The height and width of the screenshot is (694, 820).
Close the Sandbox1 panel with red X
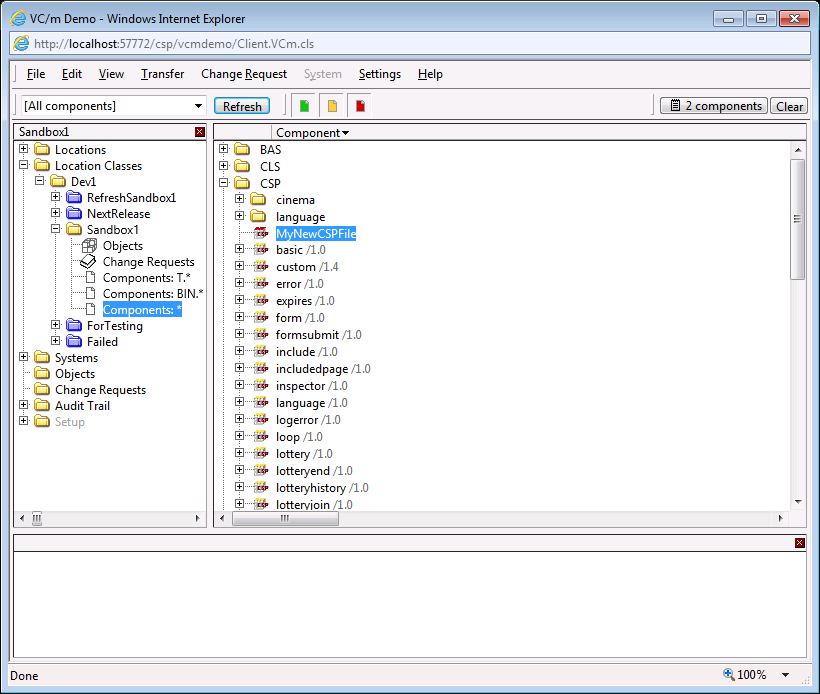click(x=200, y=132)
